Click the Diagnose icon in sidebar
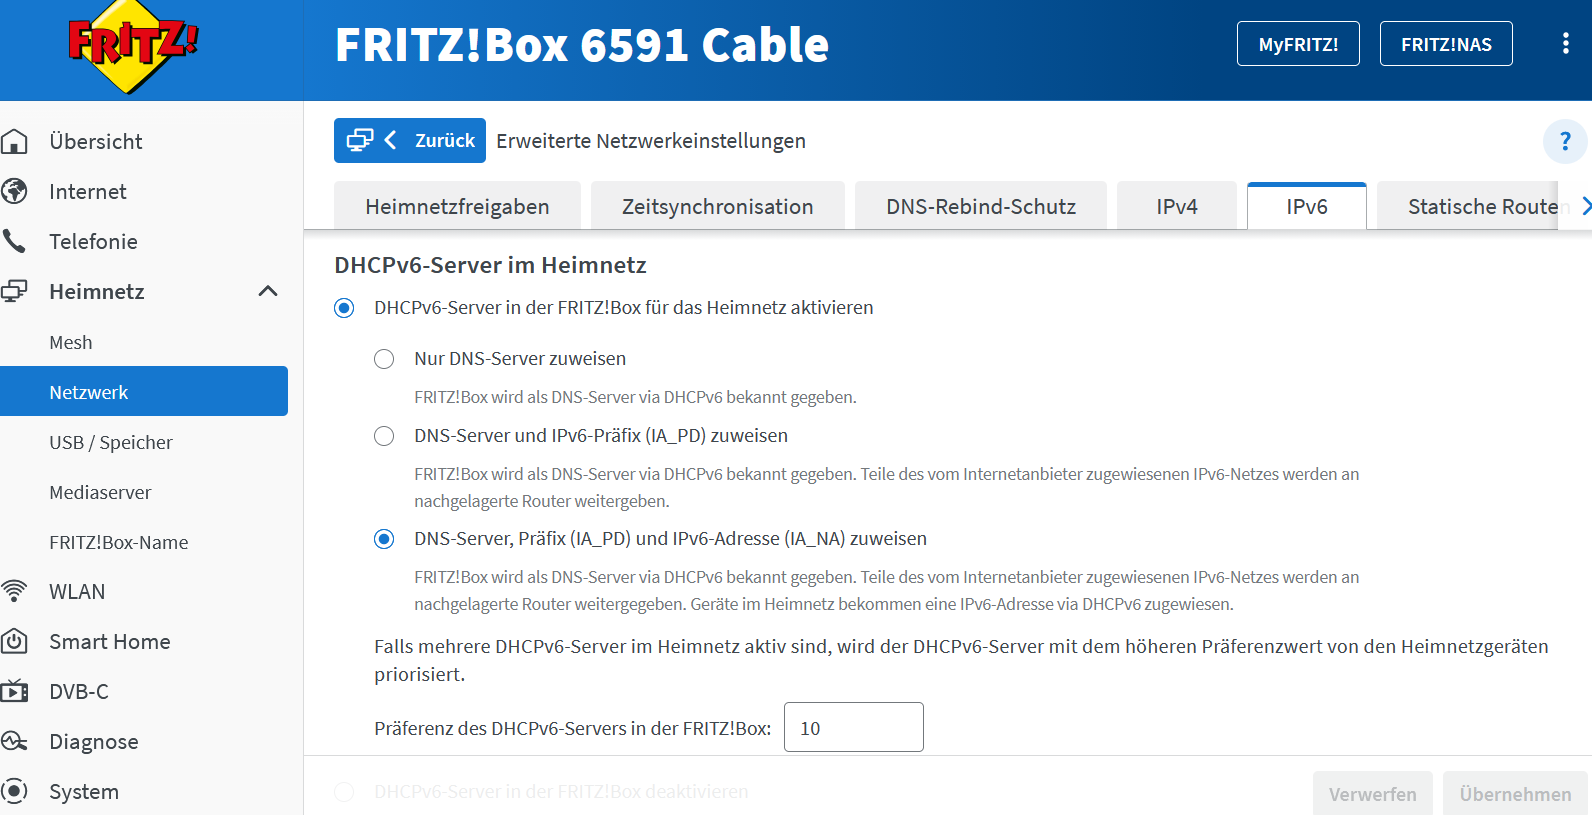 [x=15, y=741]
